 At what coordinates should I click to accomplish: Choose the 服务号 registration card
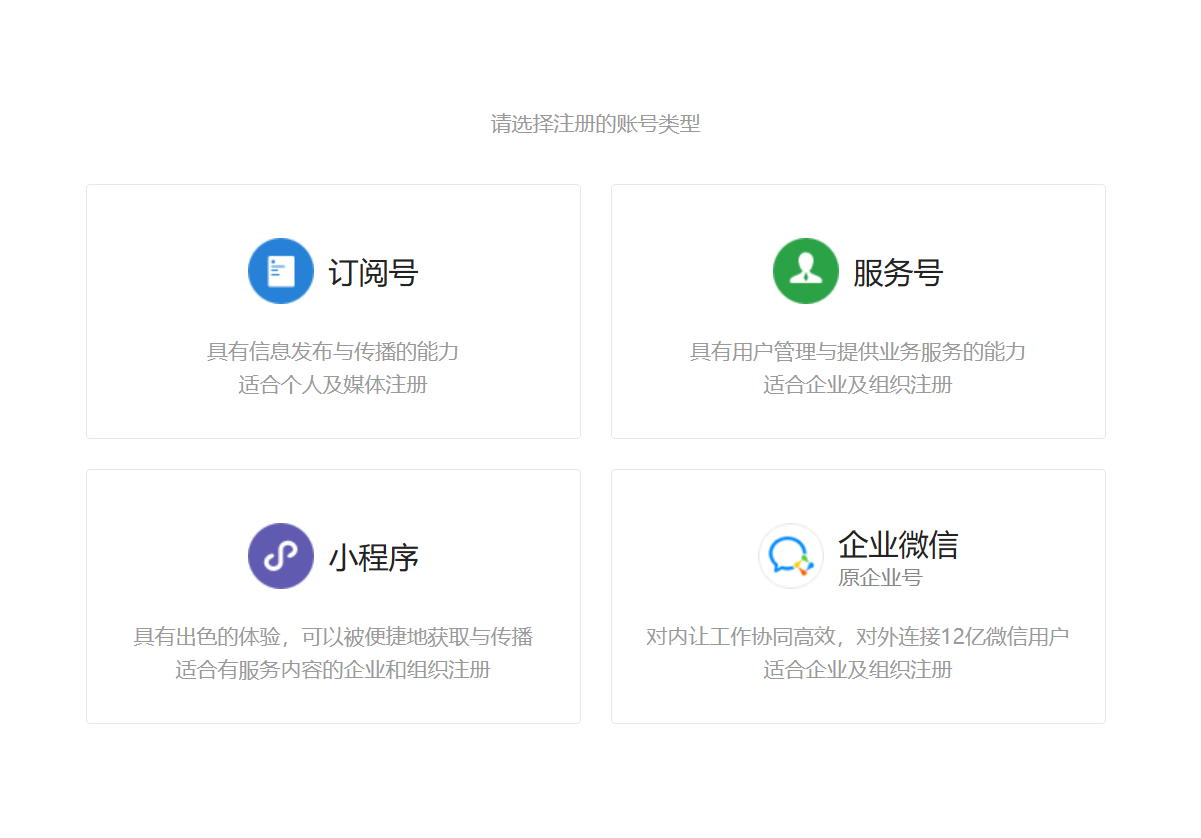coord(858,310)
